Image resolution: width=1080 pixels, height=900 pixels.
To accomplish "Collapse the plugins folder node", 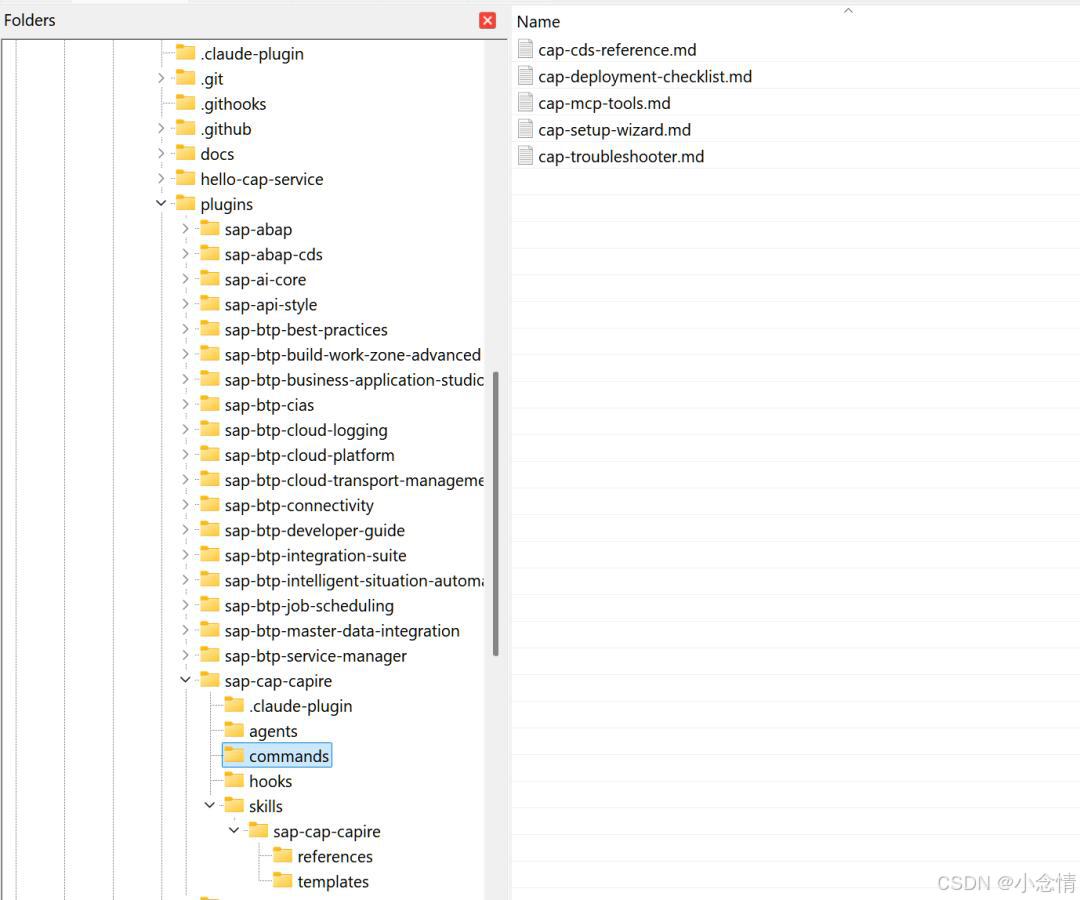I will (161, 203).
